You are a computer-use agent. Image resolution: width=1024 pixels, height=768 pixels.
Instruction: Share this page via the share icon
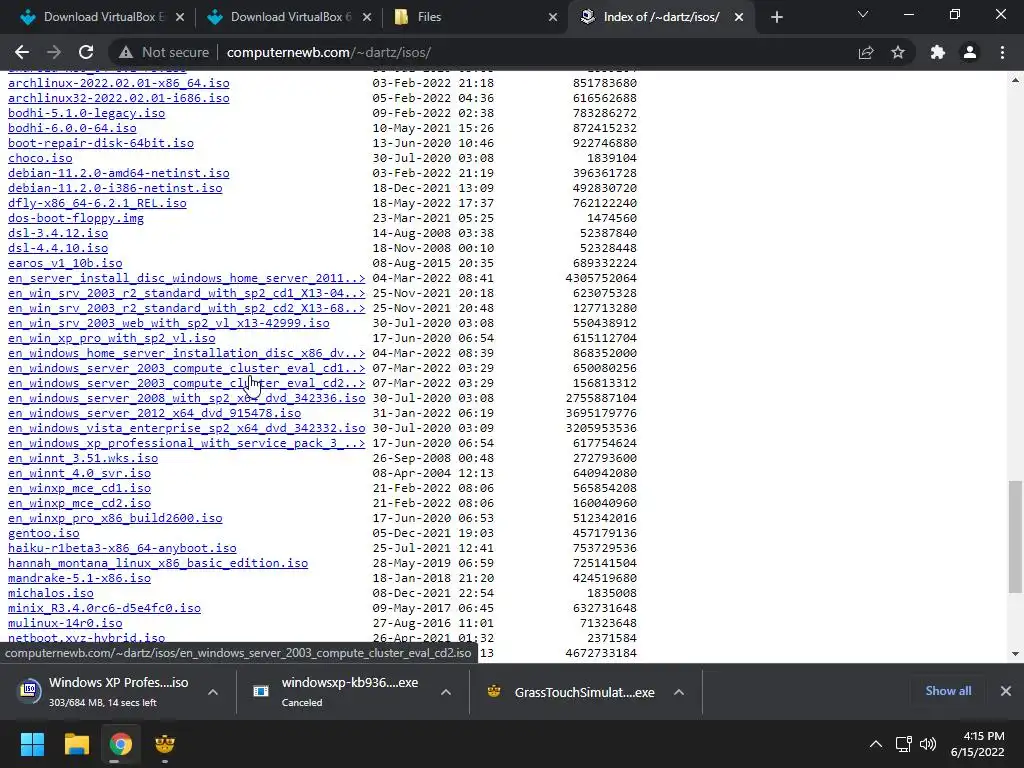coord(866,52)
